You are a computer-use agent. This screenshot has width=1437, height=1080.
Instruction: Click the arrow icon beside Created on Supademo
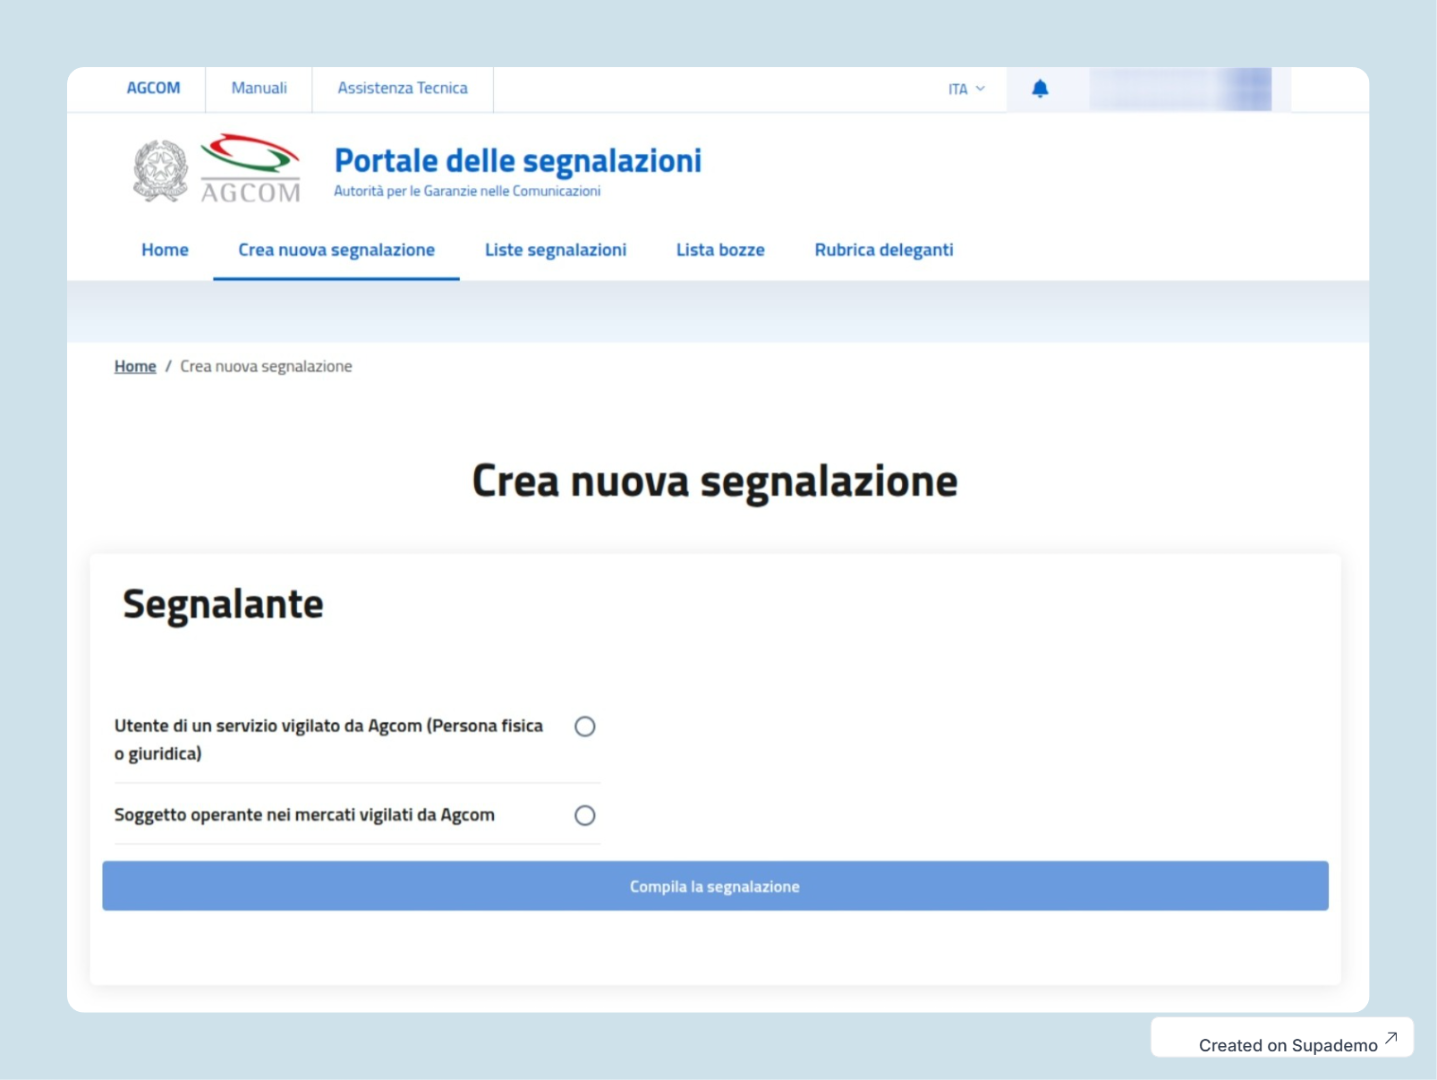(x=1391, y=1038)
